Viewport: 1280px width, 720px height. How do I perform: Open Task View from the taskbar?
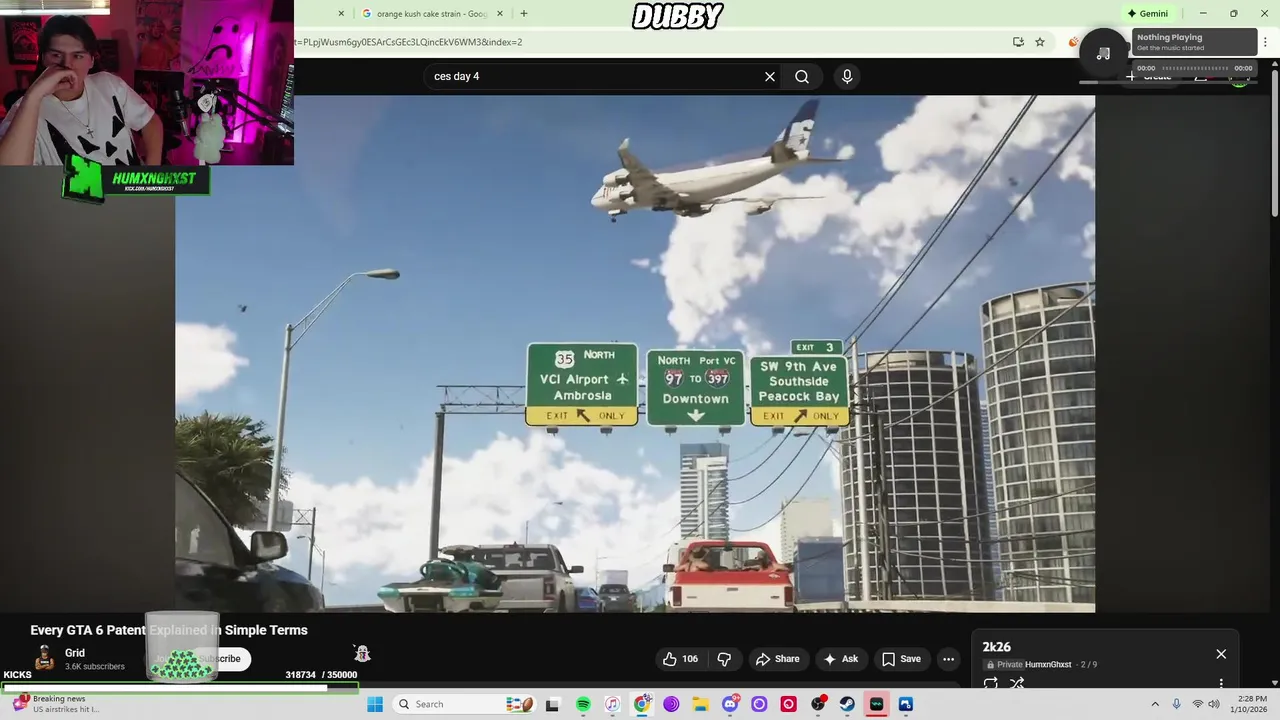pyautogui.click(x=552, y=704)
